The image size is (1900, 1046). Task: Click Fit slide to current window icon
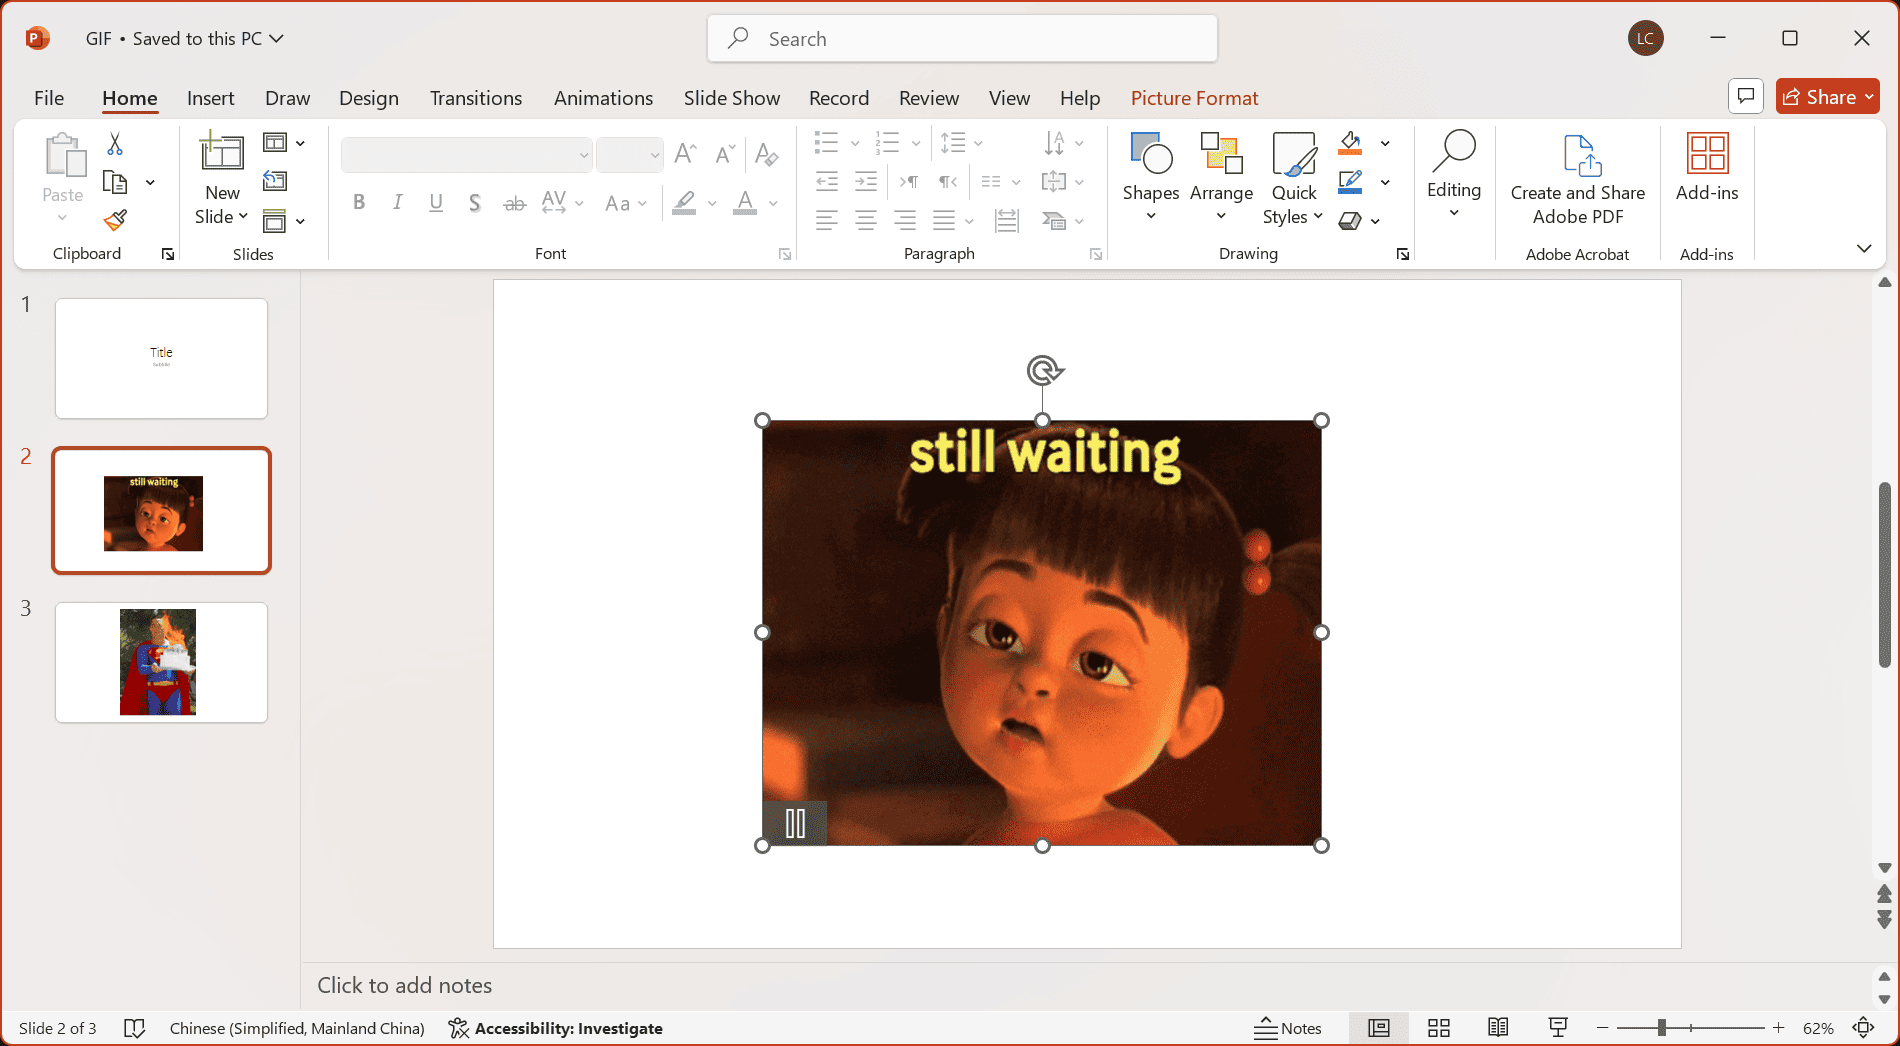(1863, 1028)
